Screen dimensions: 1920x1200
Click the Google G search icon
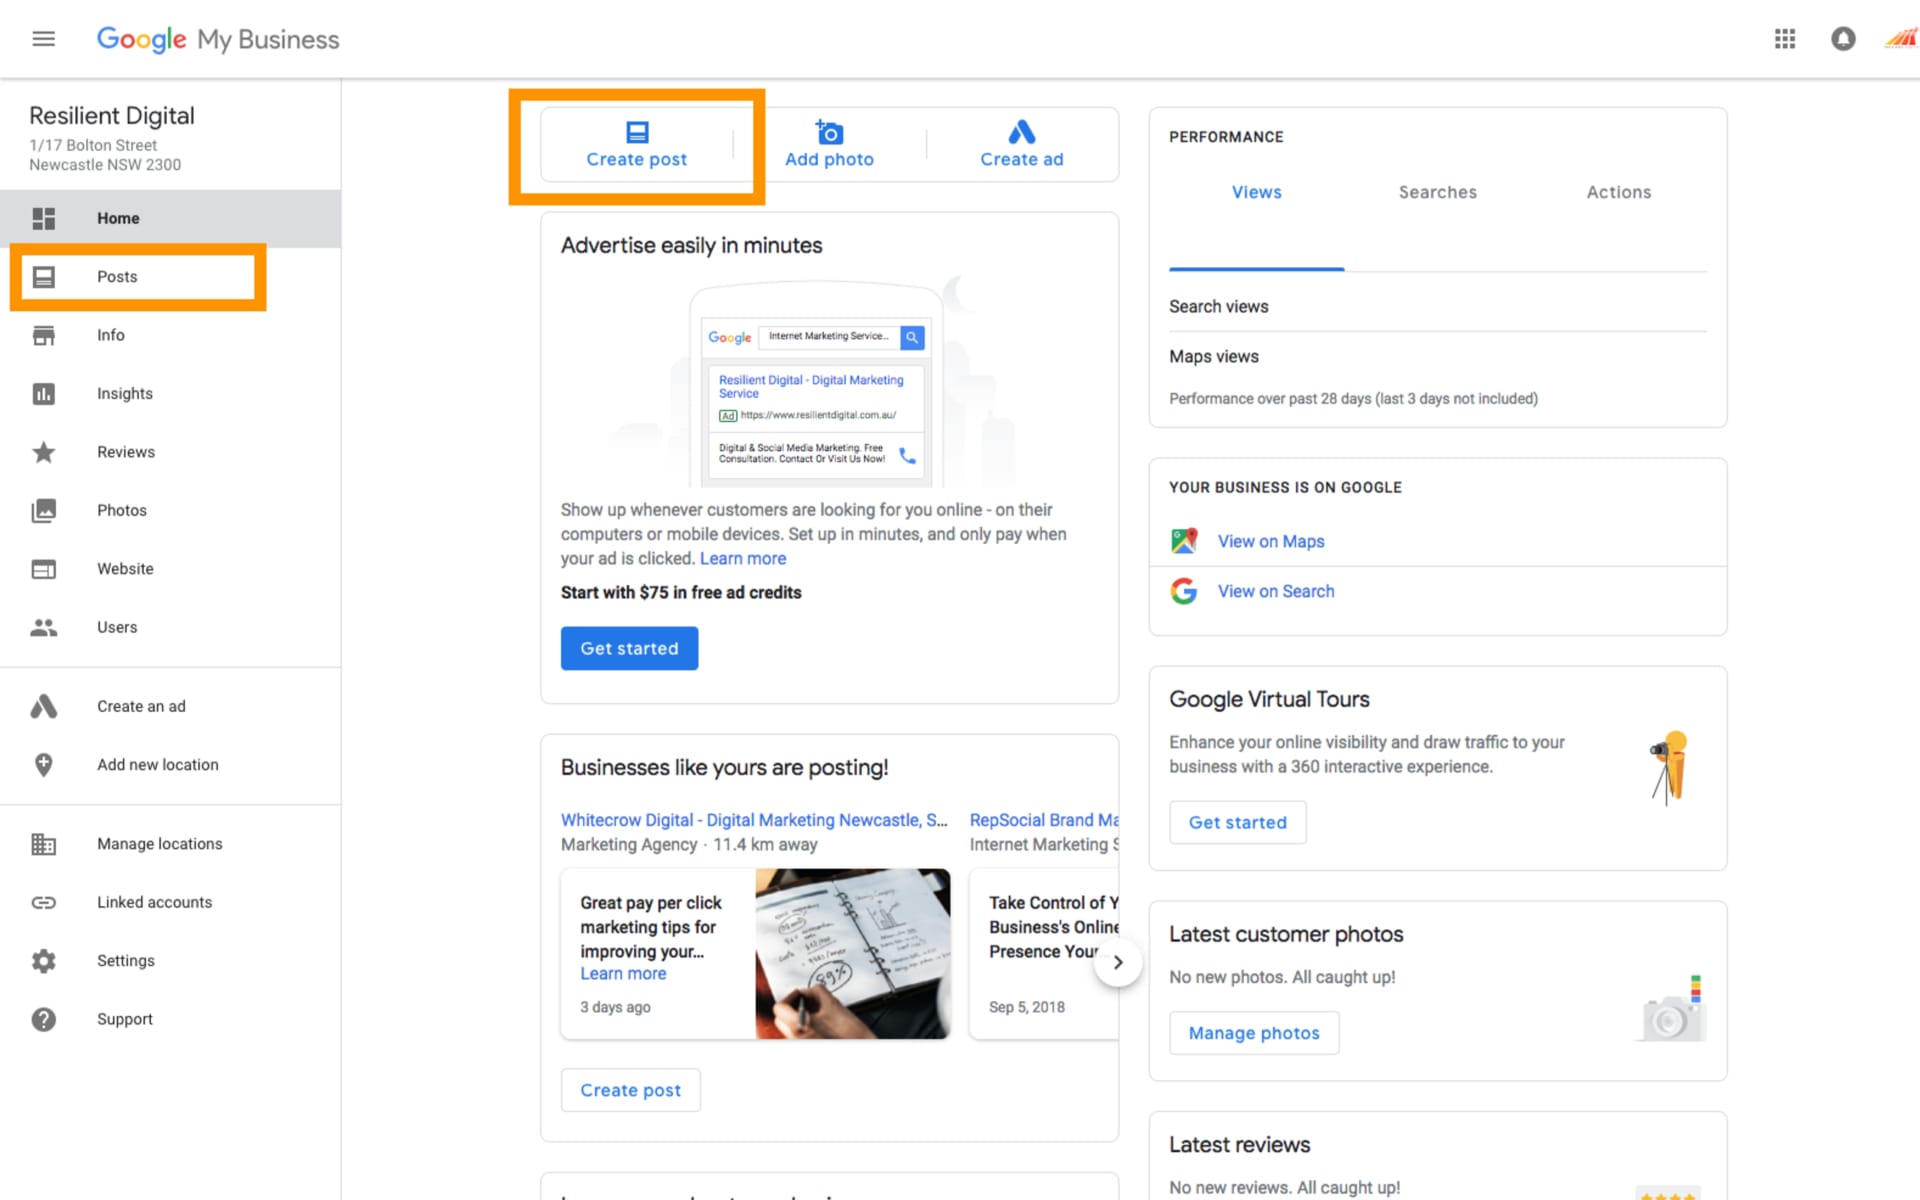[1184, 591]
